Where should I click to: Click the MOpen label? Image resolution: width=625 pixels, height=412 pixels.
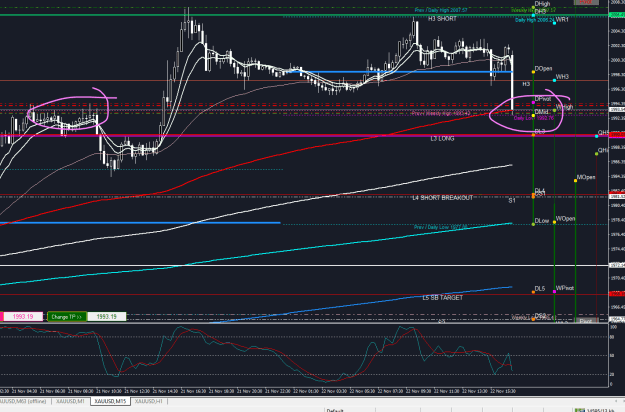[x=586, y=177]
